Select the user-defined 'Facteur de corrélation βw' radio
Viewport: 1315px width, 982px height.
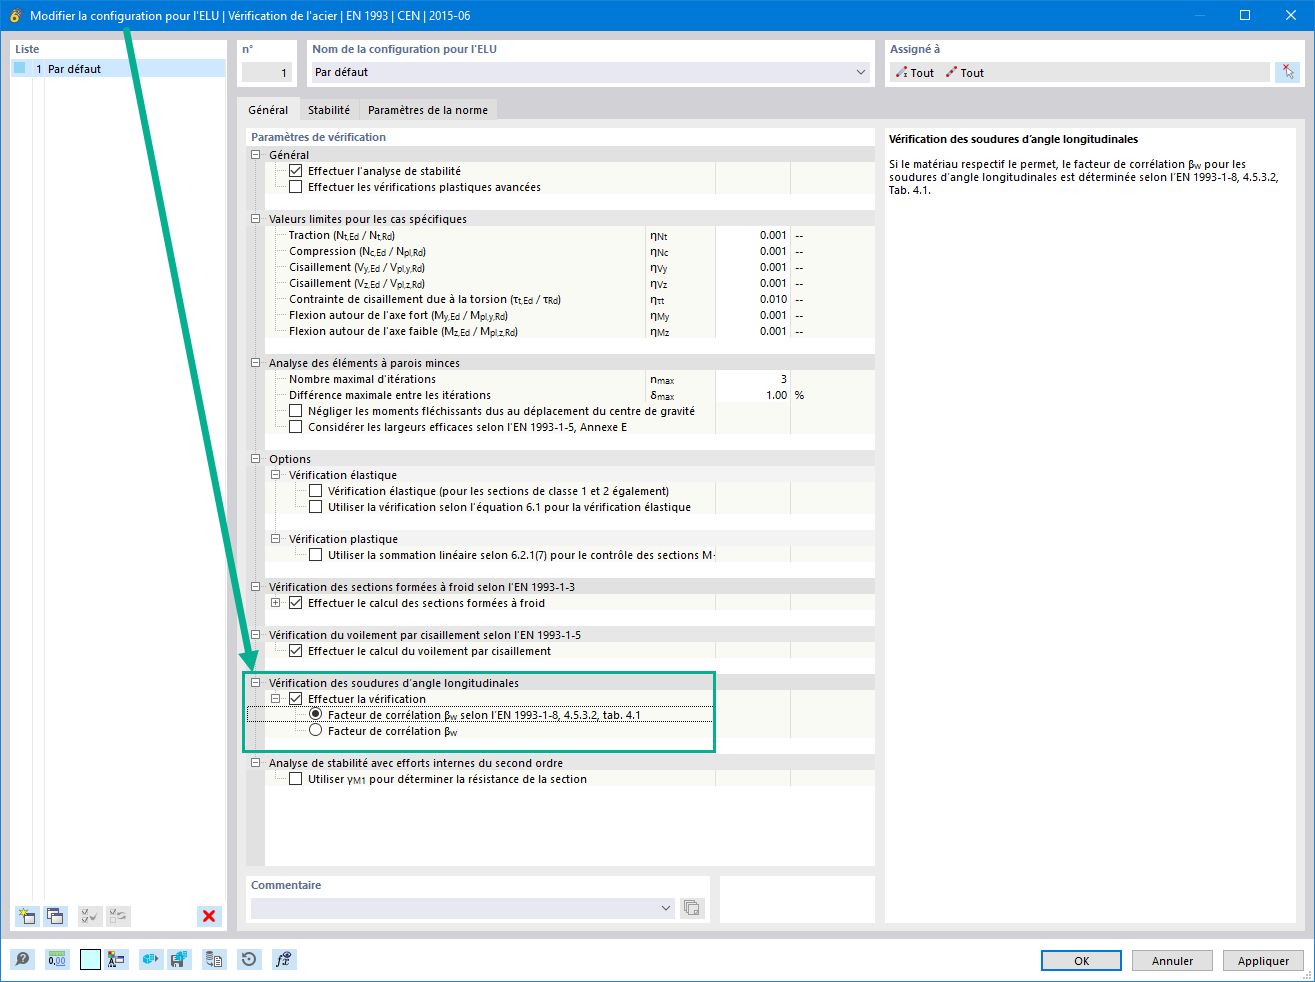pos(315,731)
